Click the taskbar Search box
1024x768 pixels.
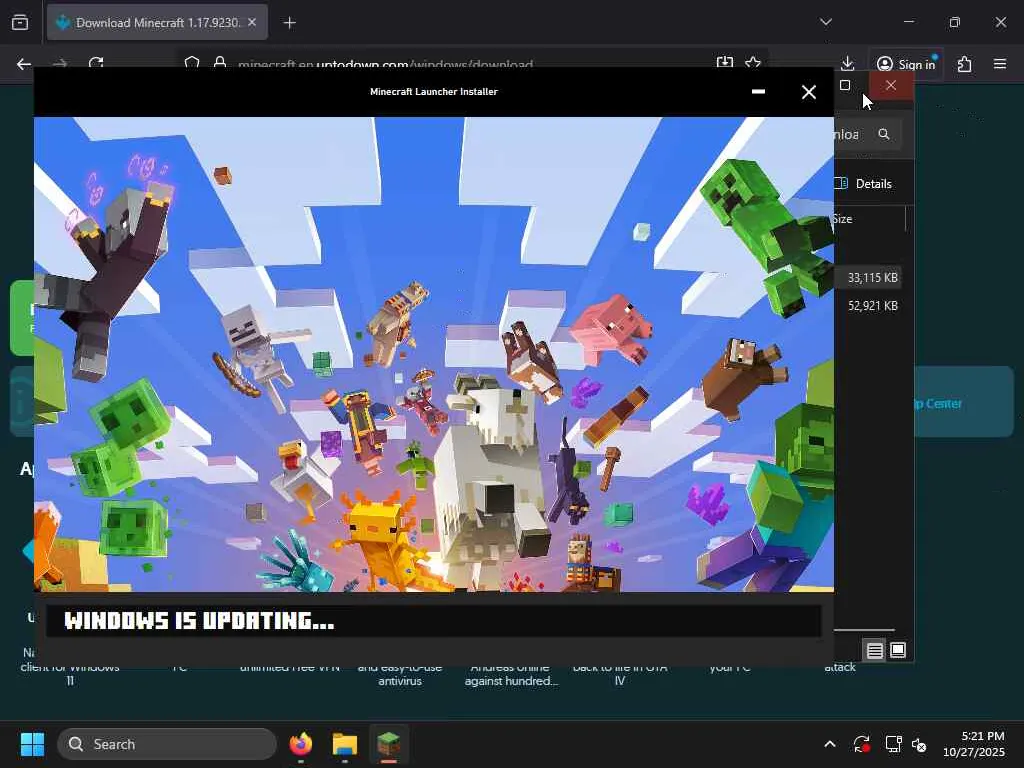167,744
